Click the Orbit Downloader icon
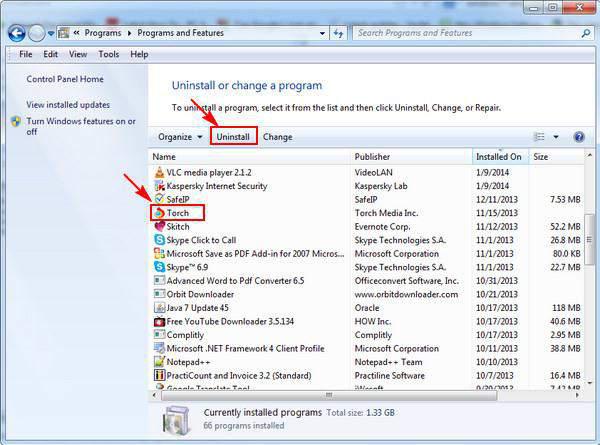The width and height of the screenshot is (600, 445). 159,294
